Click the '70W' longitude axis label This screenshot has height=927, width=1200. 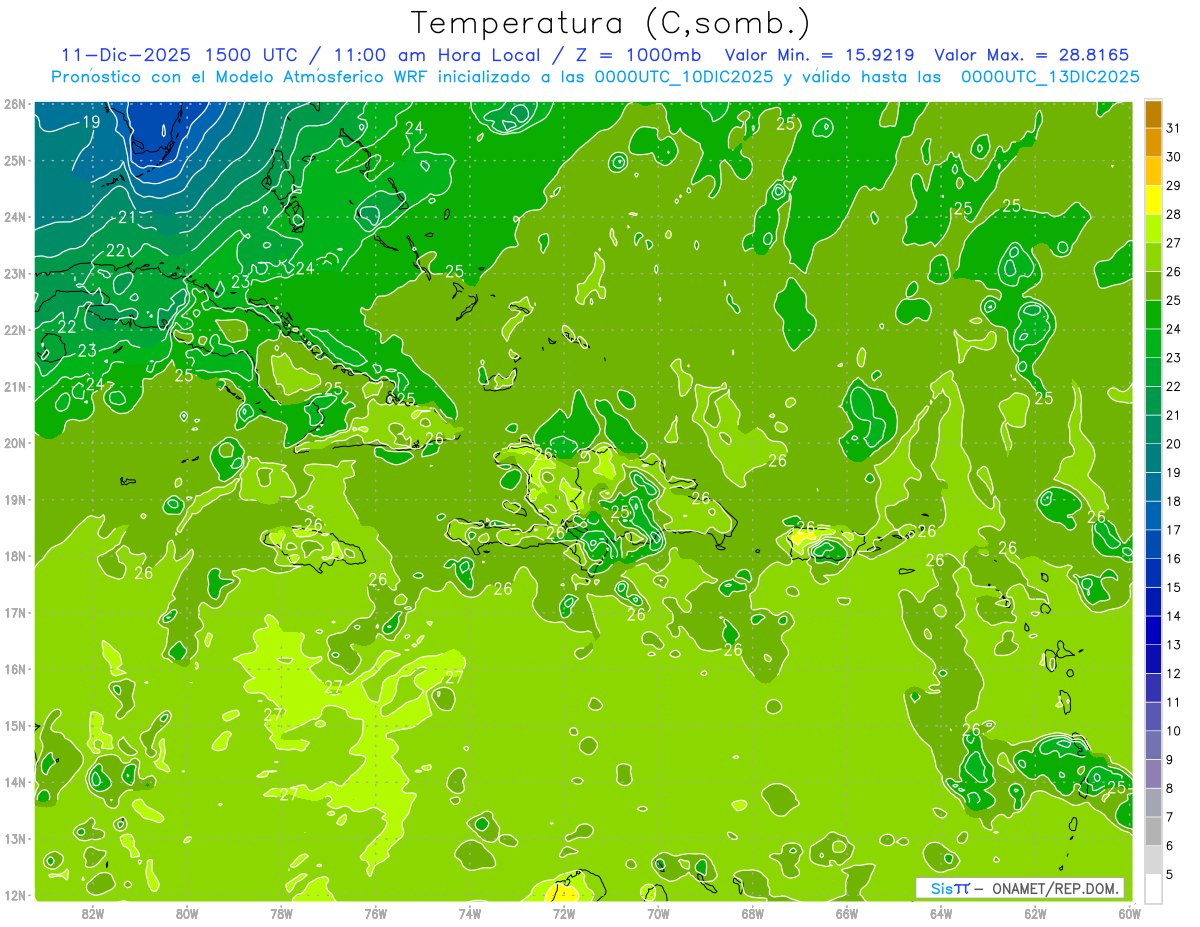coord(658,913)
